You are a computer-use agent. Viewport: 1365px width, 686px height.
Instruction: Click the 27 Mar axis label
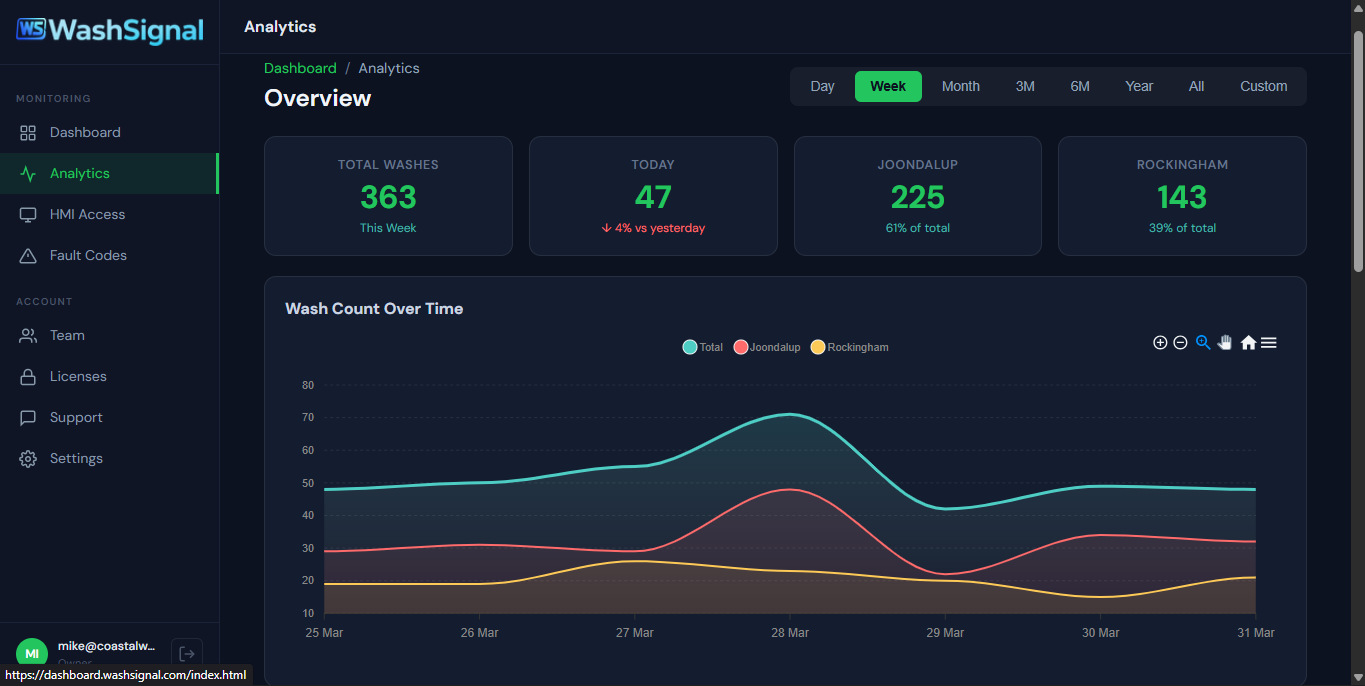tap(635, 633)
